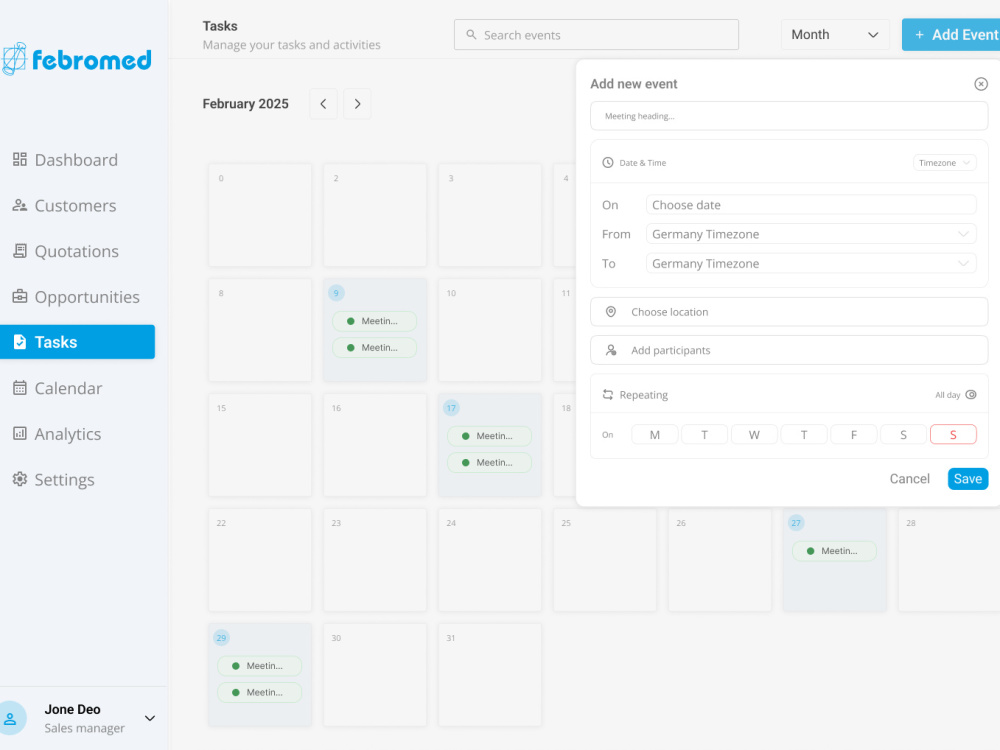The height and width of the screenshot is (750, 1000).
Task: Click the Search events field
Action: tap(596, 34)
